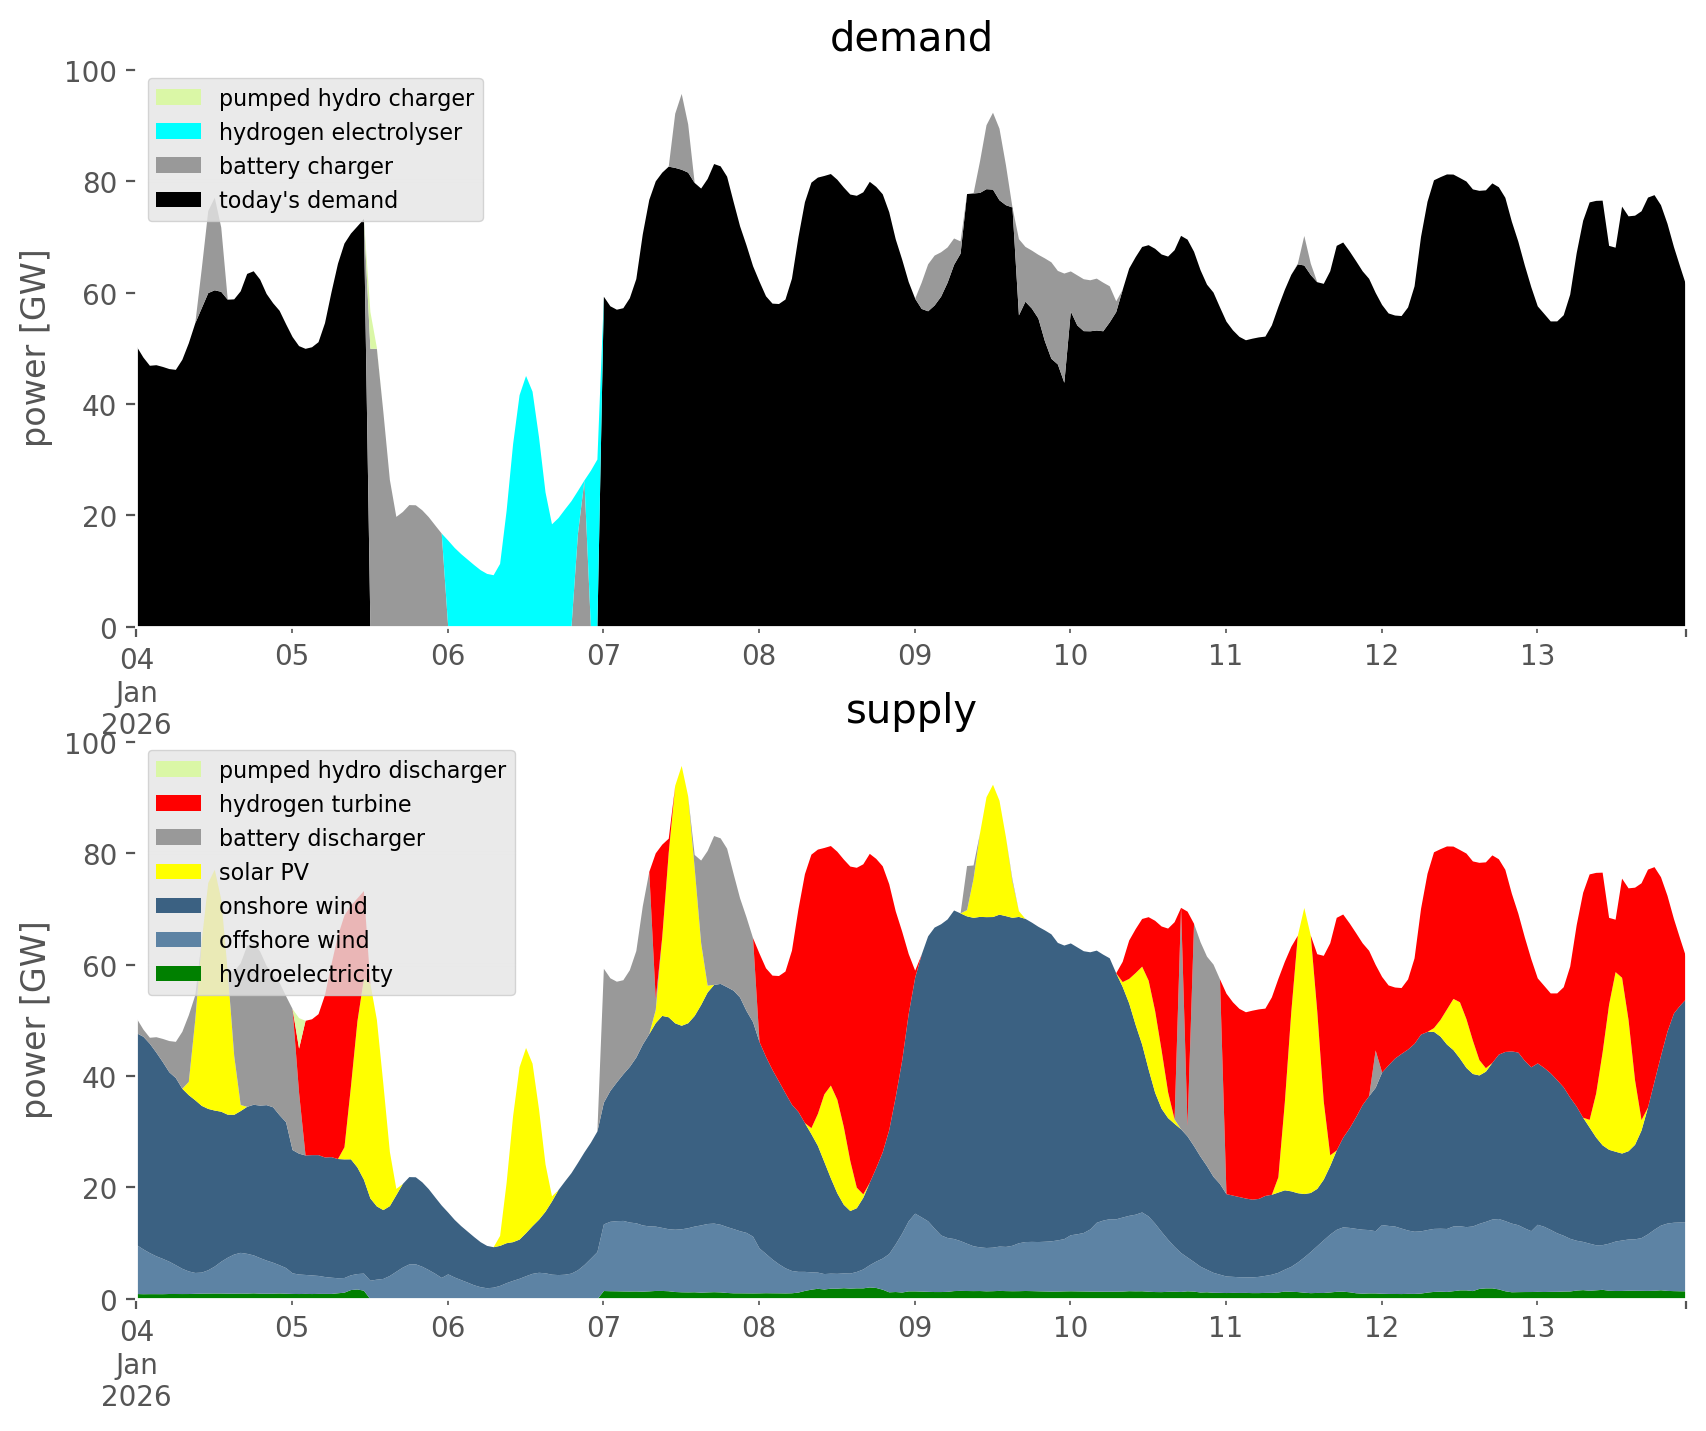1706x1431 pixels.
Task: Click the cyan hydrogen electrolyser legend swatch
Action: click(179, 132)
